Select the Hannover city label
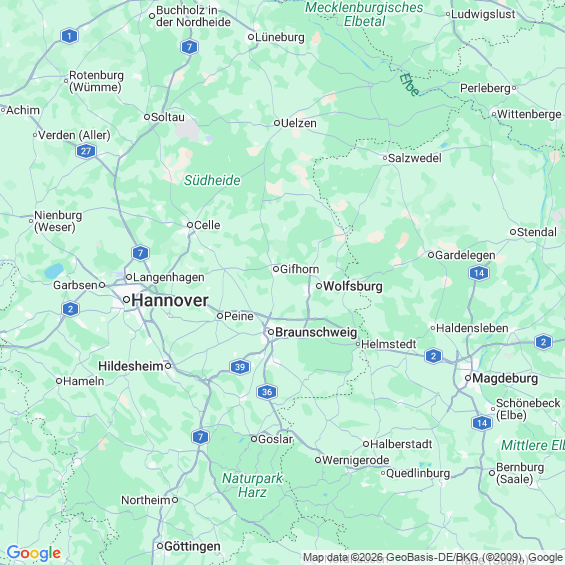The image size is (565, 565). click(170, 300)
